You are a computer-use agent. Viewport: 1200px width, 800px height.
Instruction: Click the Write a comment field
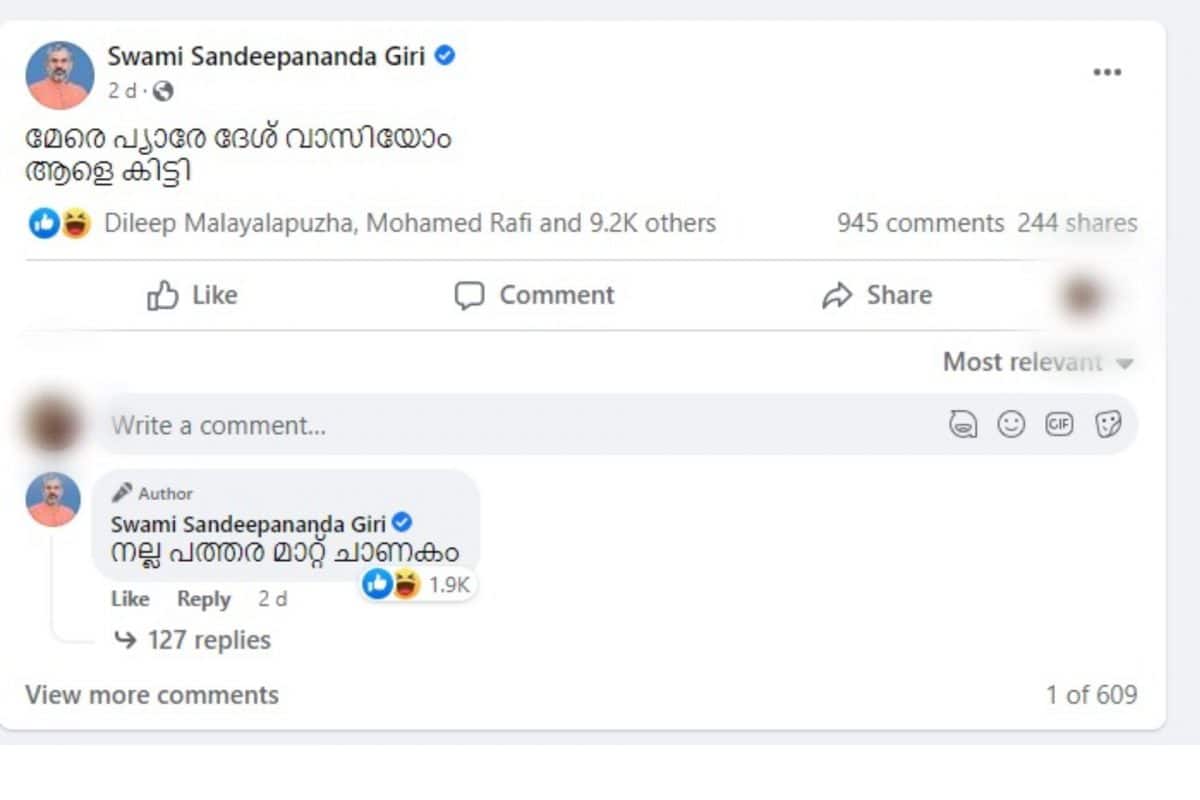pyautogui.click(x=500, y=425)
